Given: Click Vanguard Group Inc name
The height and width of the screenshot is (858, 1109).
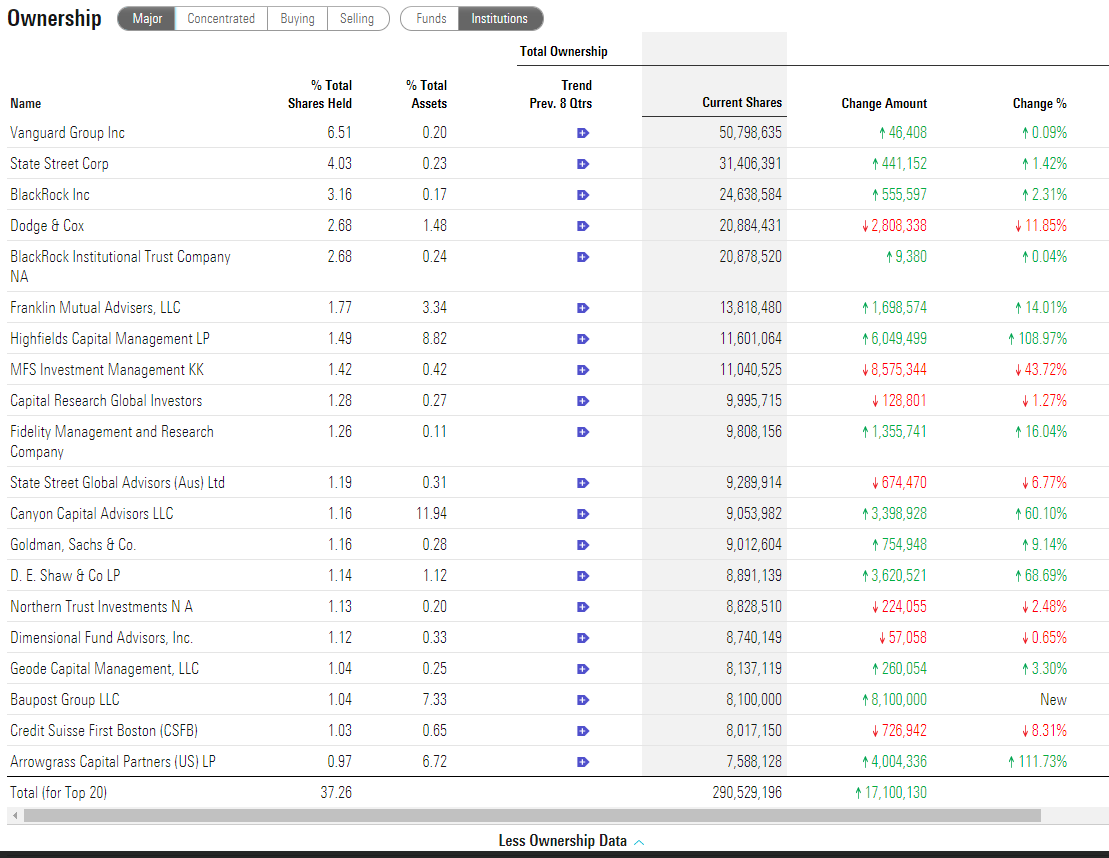Looking at the screenshot, I should pyautogui.click(x=67, y=133).
